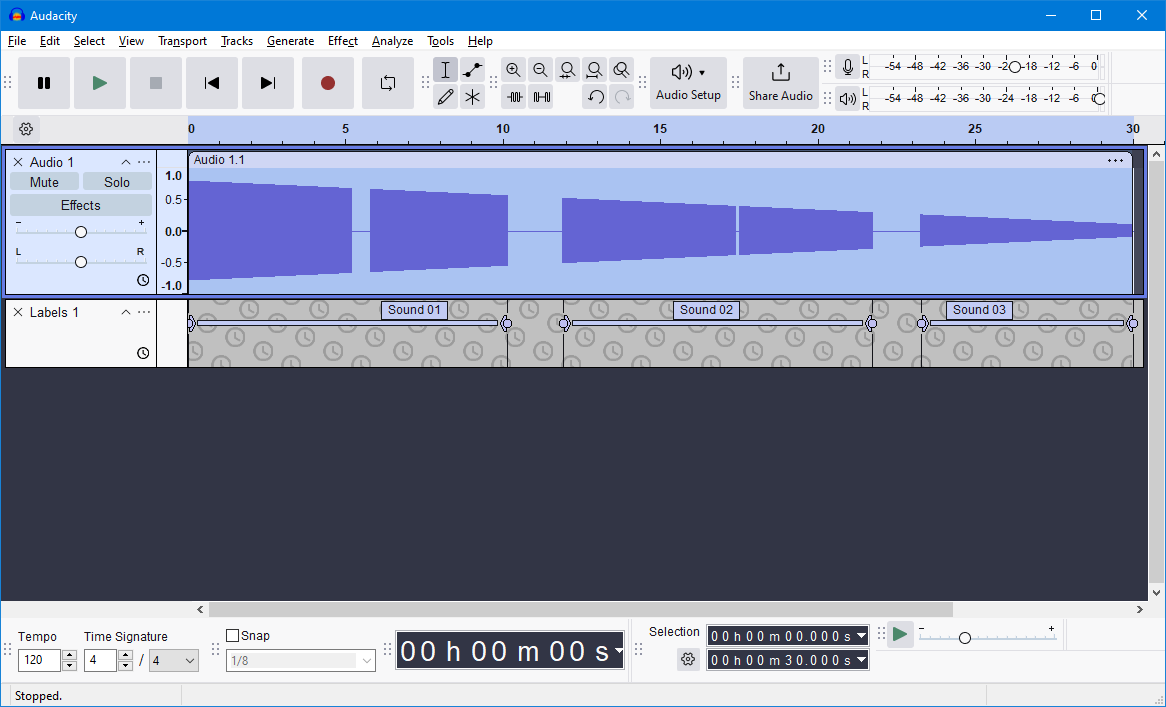This screenshot has width=1166, height=707.
Task: Click the Trim audio outside selection icon
Action: coord(515,97)
